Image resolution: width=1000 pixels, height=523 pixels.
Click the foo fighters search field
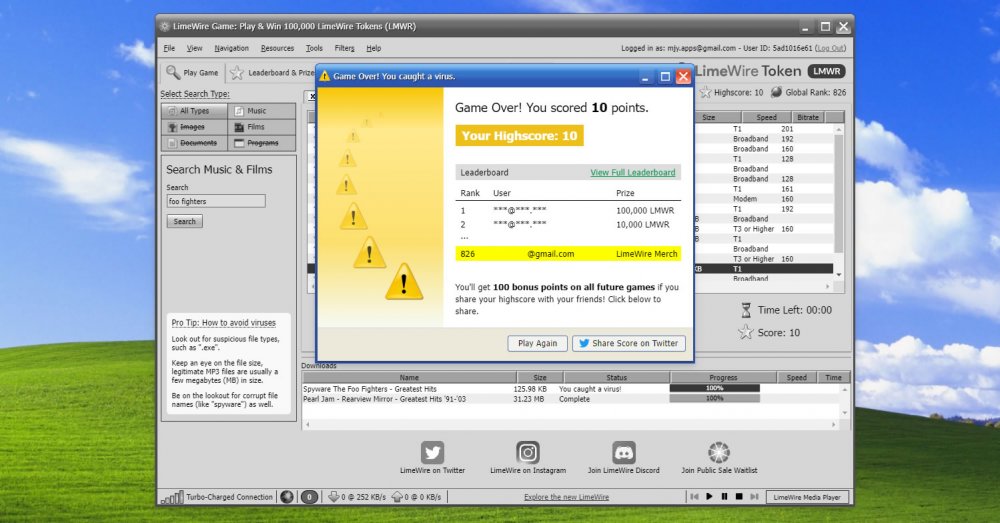point(216,202)
